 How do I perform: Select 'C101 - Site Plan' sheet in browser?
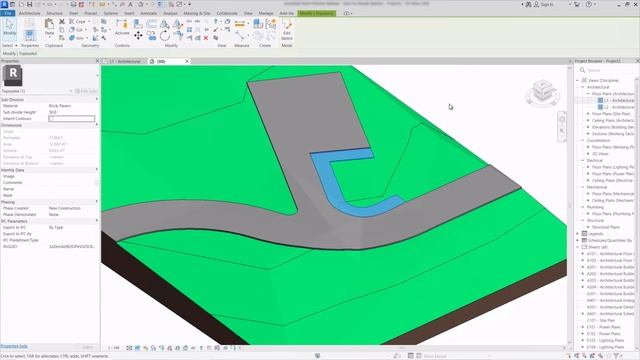pos(601,320)
